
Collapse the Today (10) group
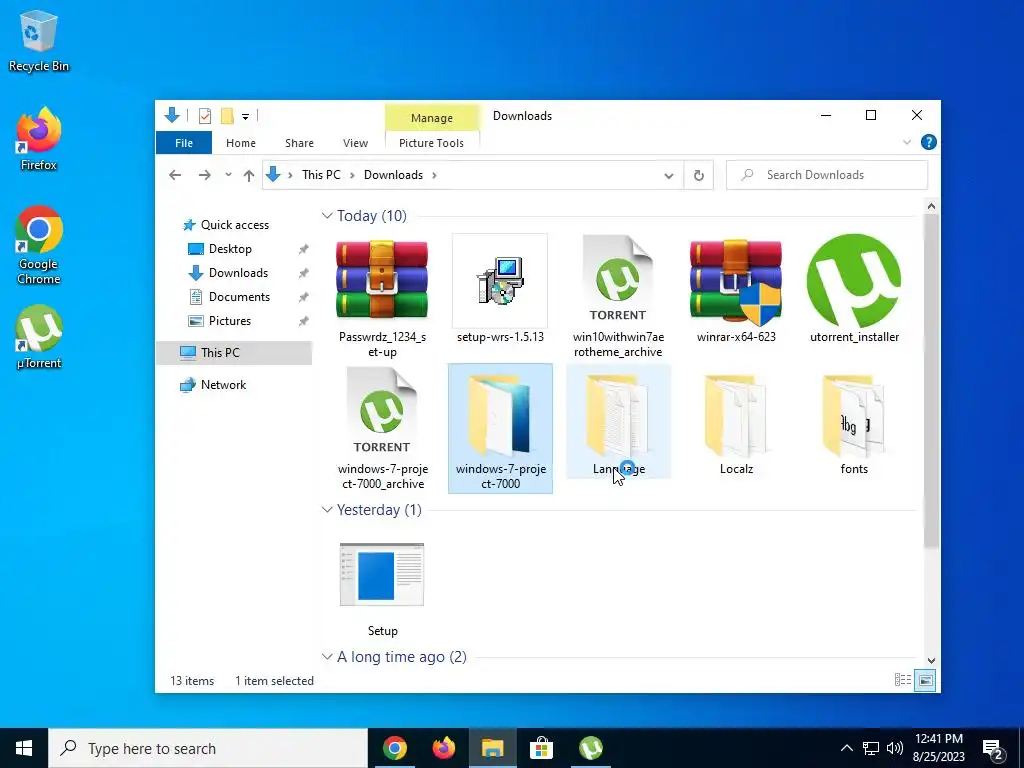pos(327,216)
